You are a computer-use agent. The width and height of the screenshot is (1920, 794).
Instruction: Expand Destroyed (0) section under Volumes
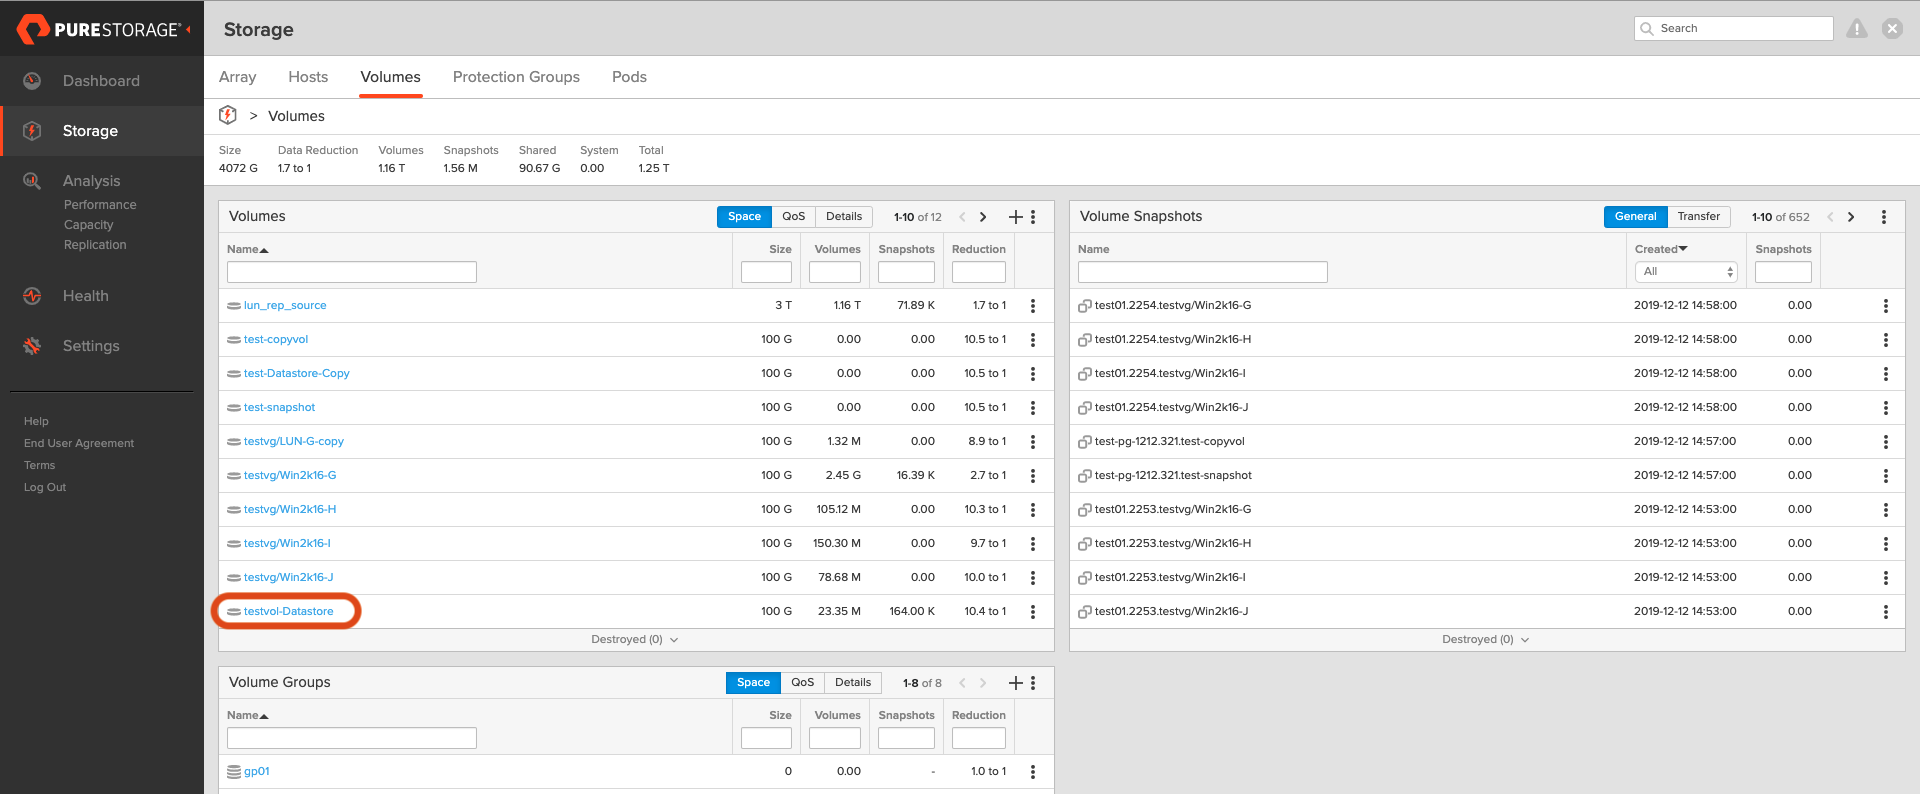634,640
